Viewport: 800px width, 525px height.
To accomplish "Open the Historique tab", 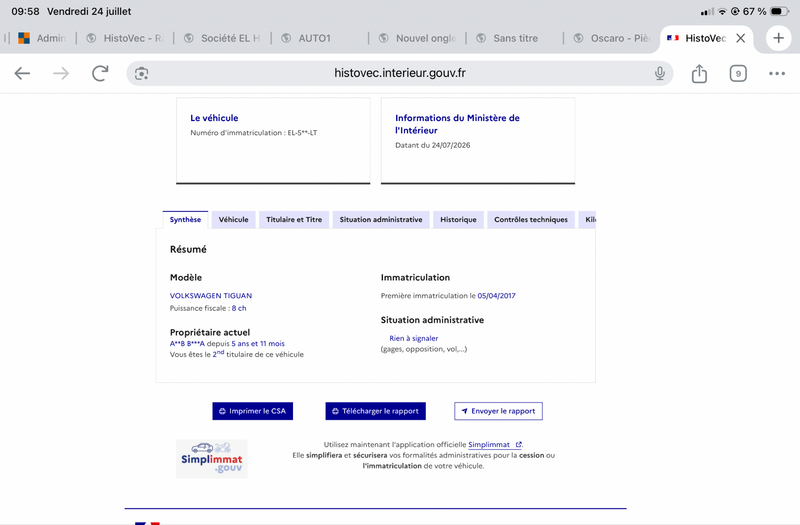I will pos(458,219).
